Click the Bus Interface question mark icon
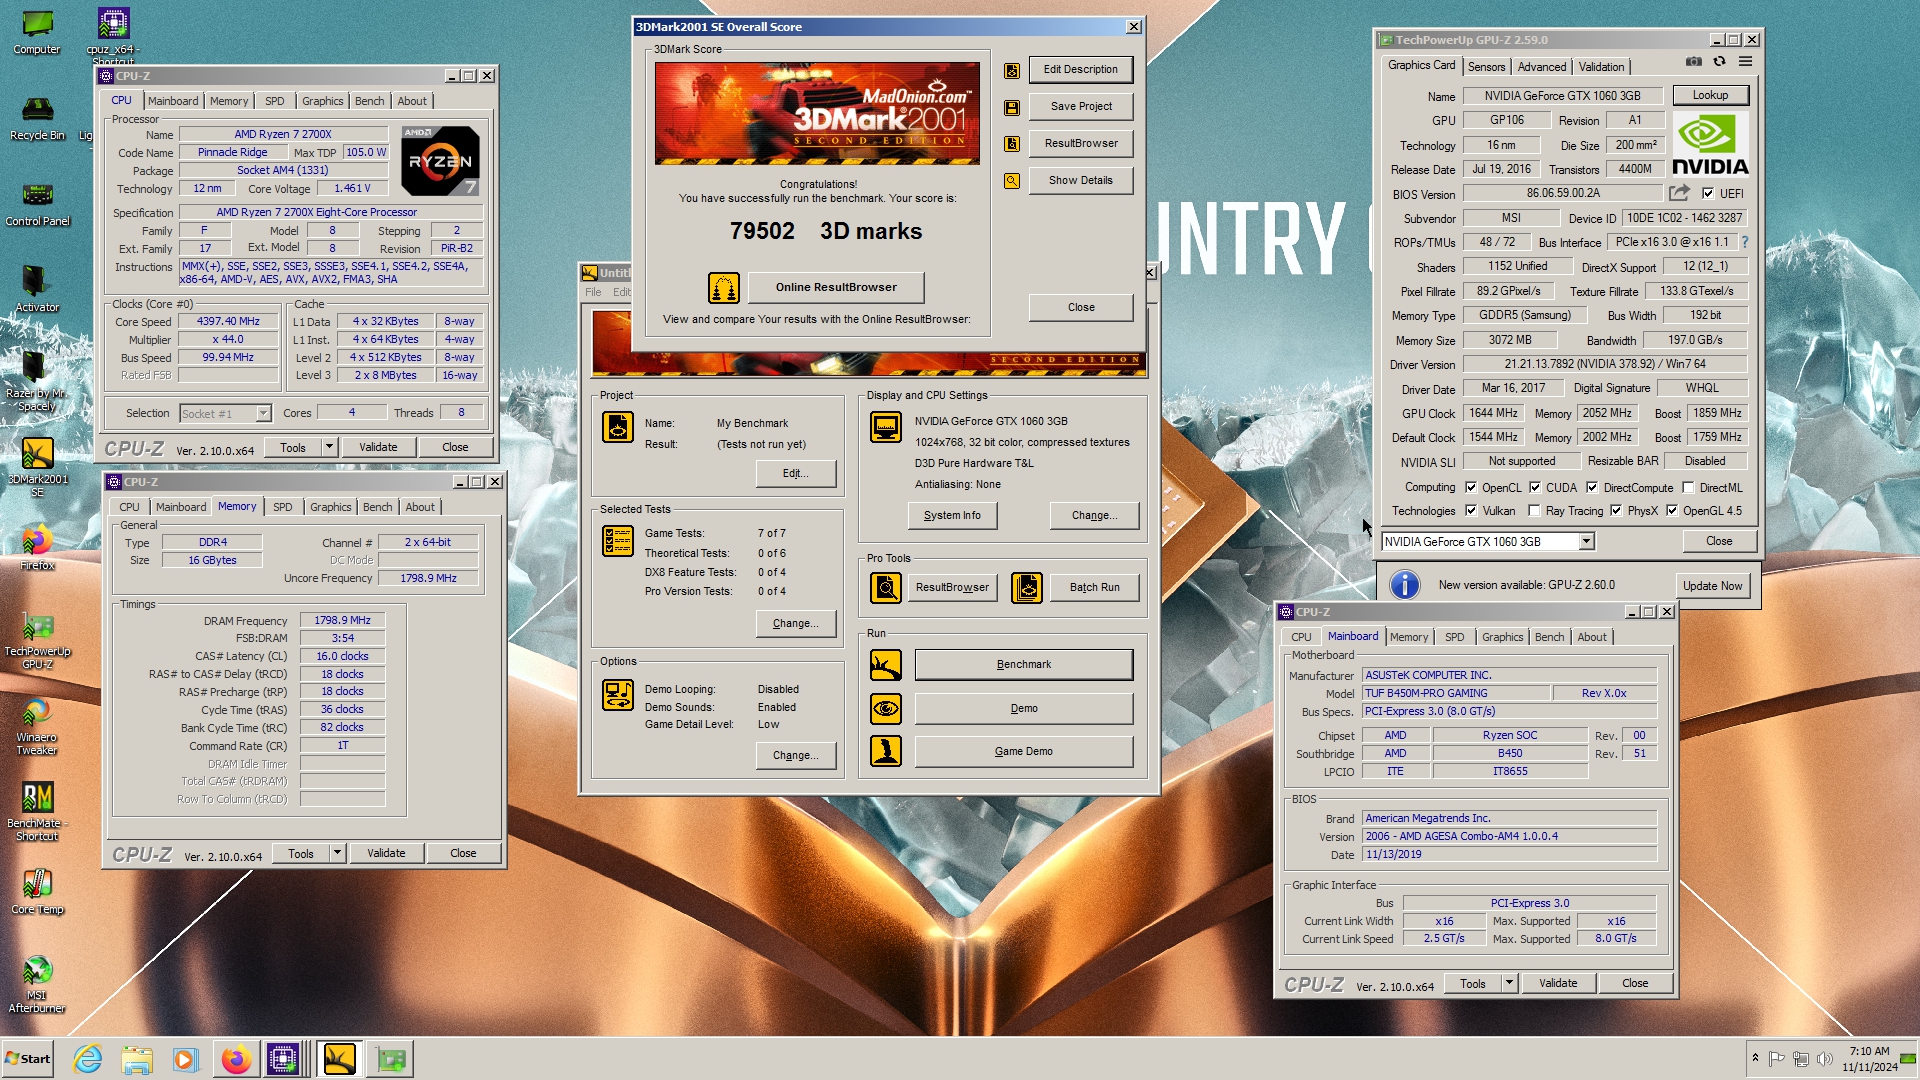The image size is (1920, 1080). [x=1745, y=242]
